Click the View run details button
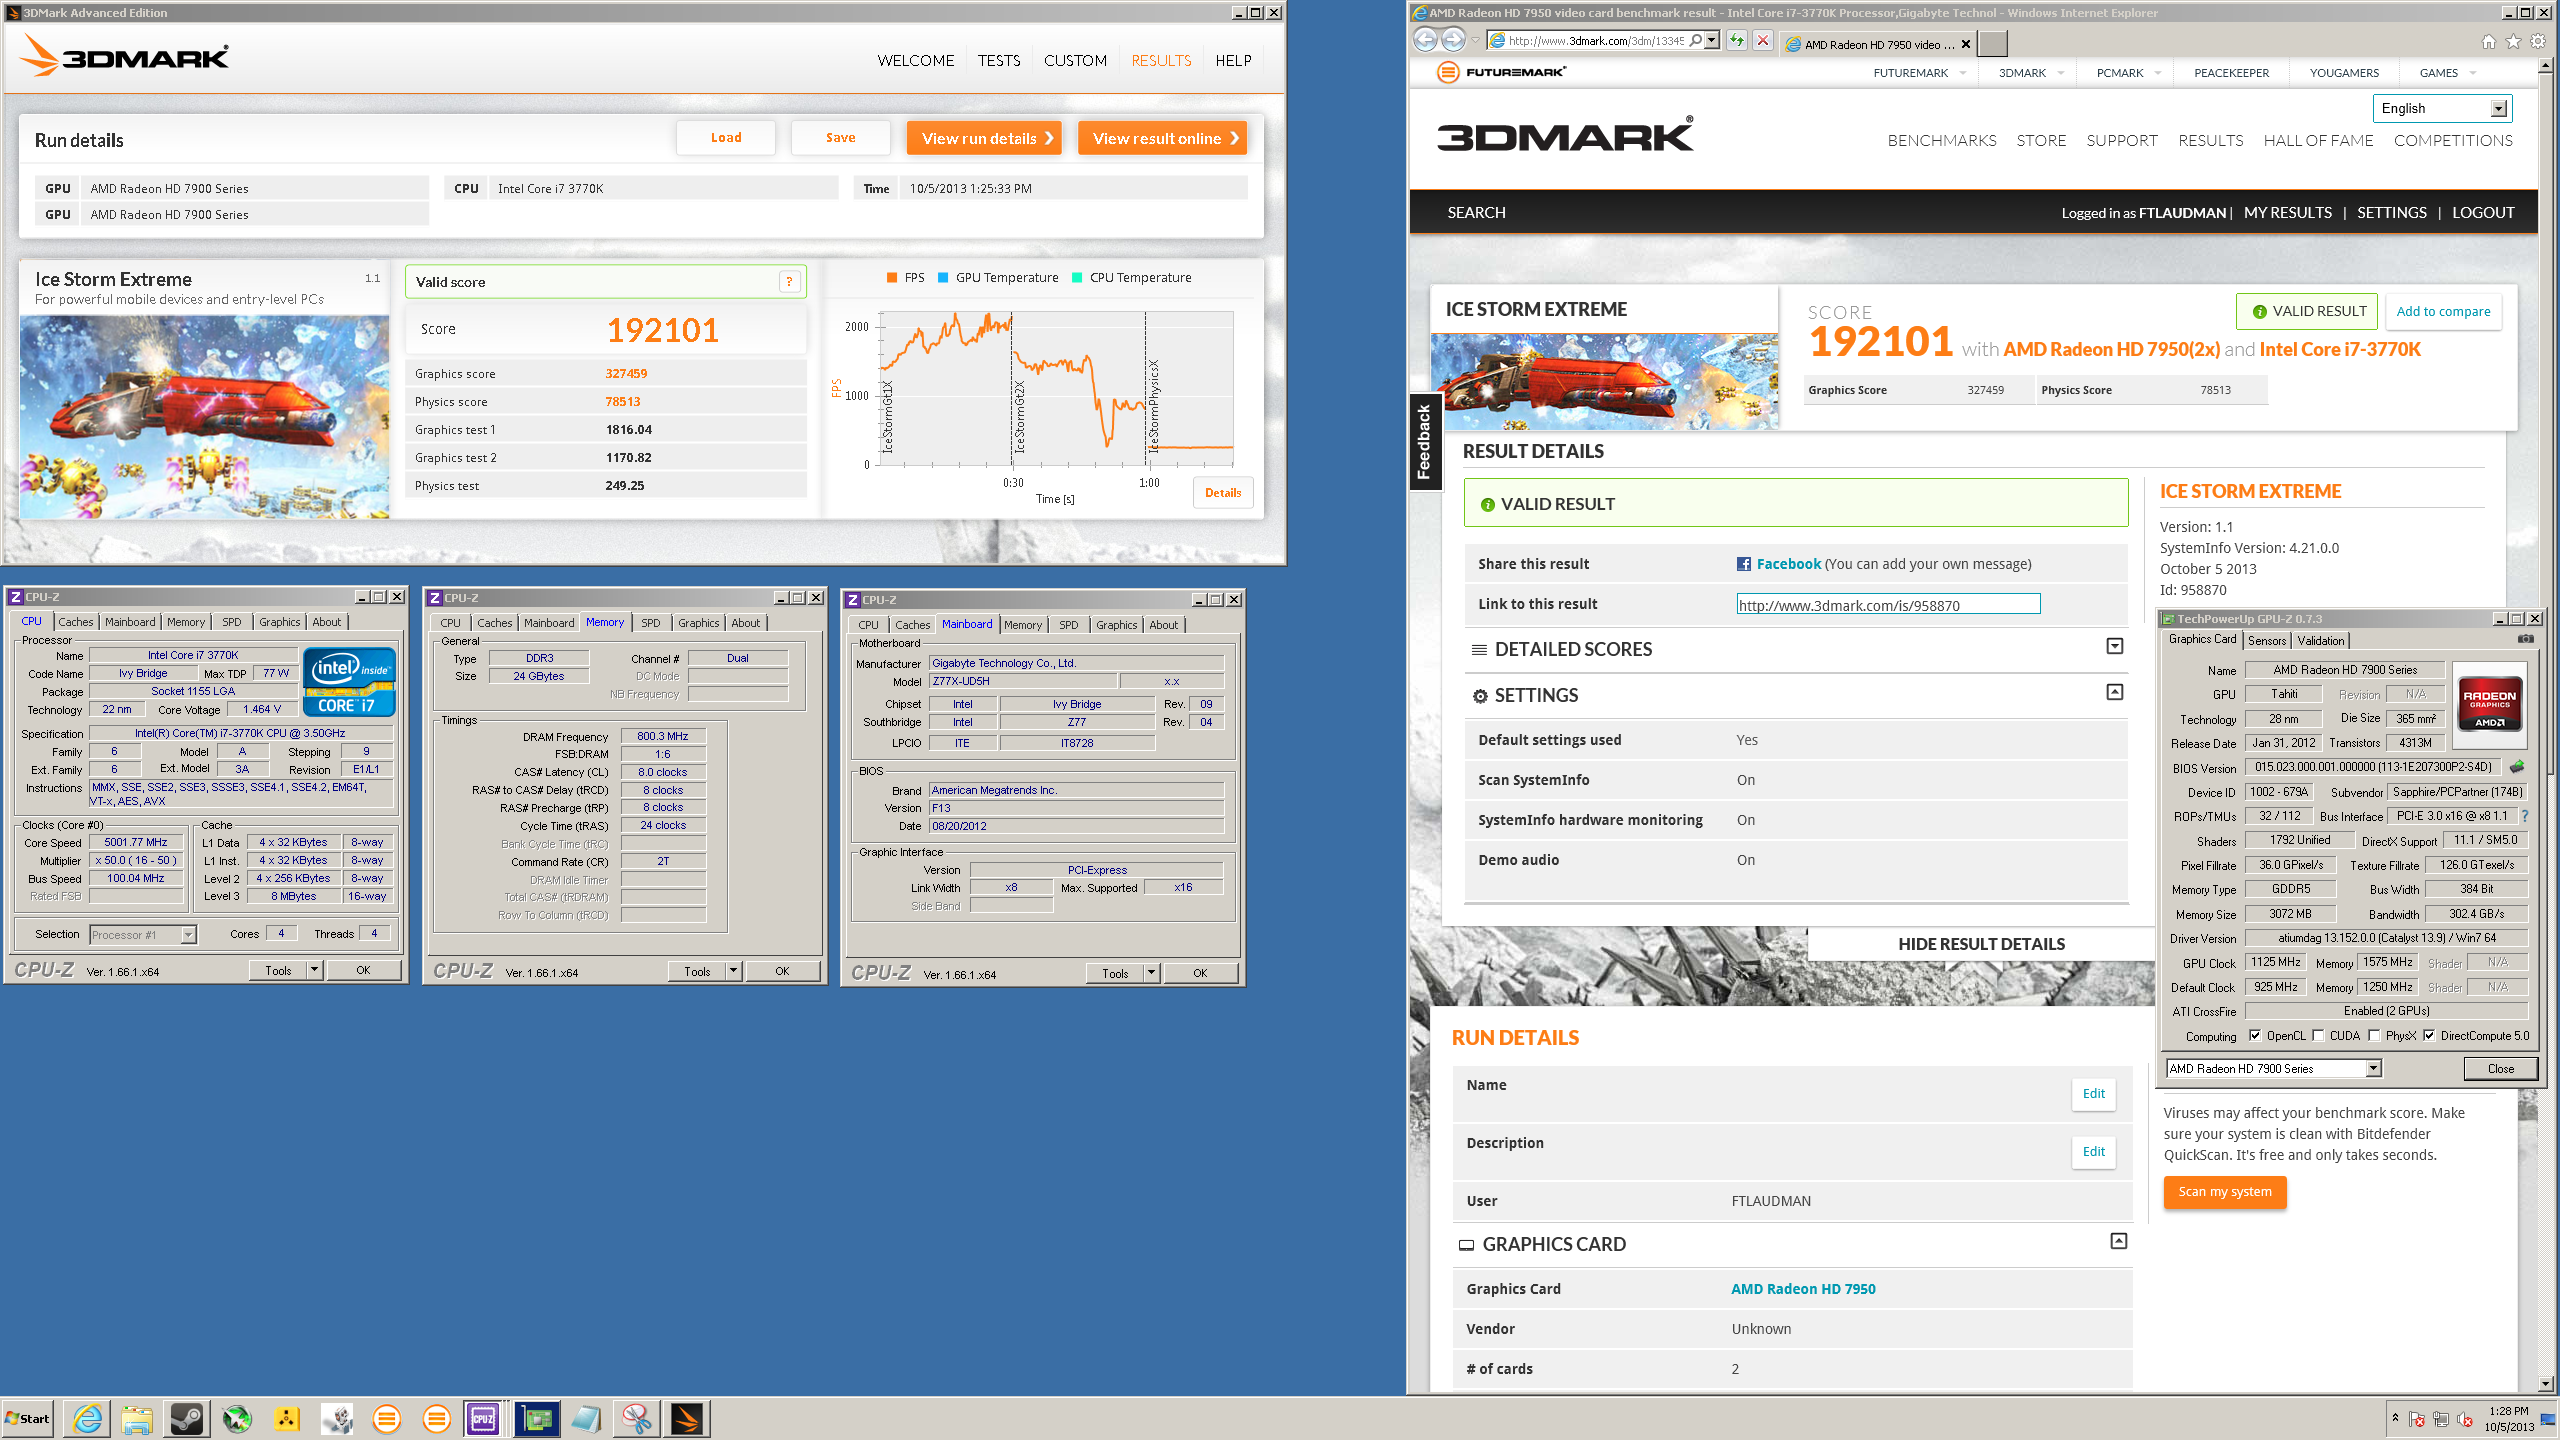The width and height of the screenshot is (2560, 1440). click(x=984, y=138)
